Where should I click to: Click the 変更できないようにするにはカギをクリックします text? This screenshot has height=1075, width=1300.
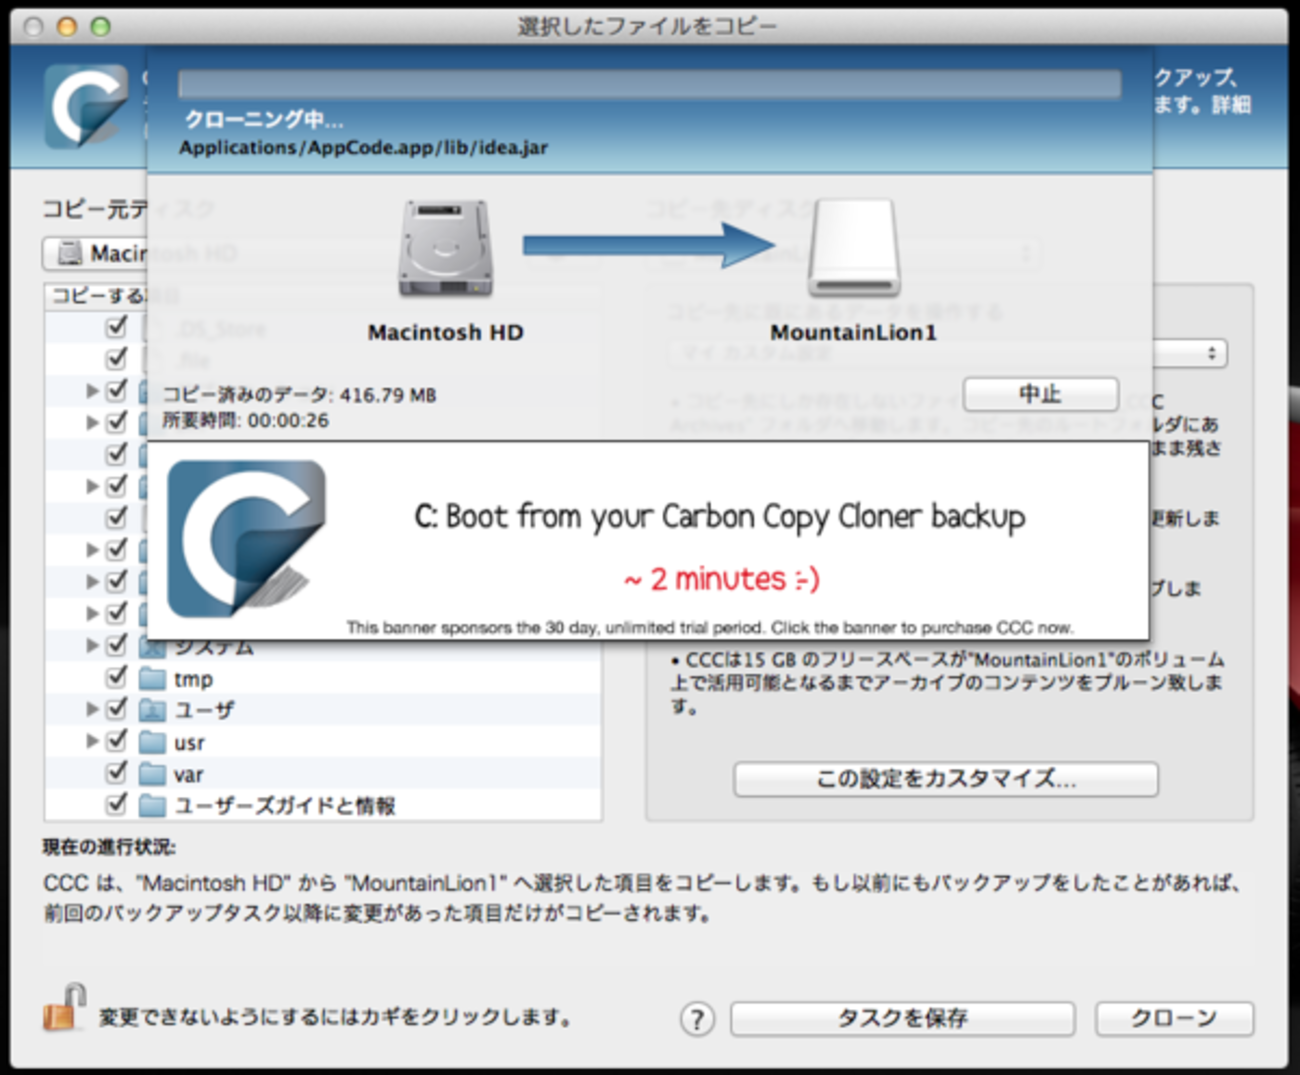[x=336, y=1018]
